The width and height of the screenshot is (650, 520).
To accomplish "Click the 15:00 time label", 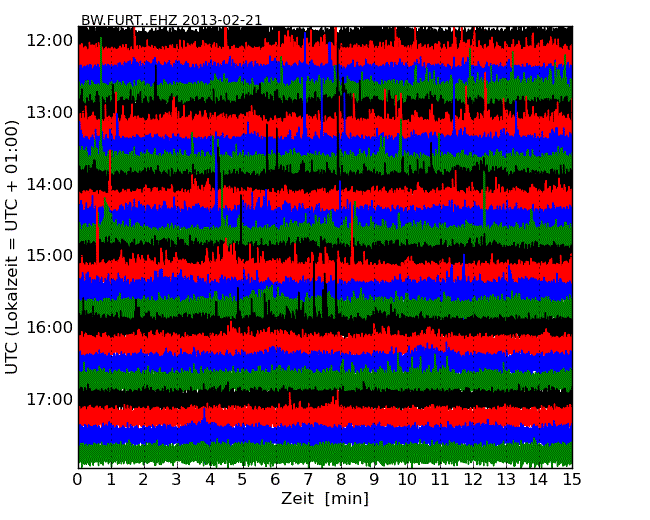I will 50,255.
